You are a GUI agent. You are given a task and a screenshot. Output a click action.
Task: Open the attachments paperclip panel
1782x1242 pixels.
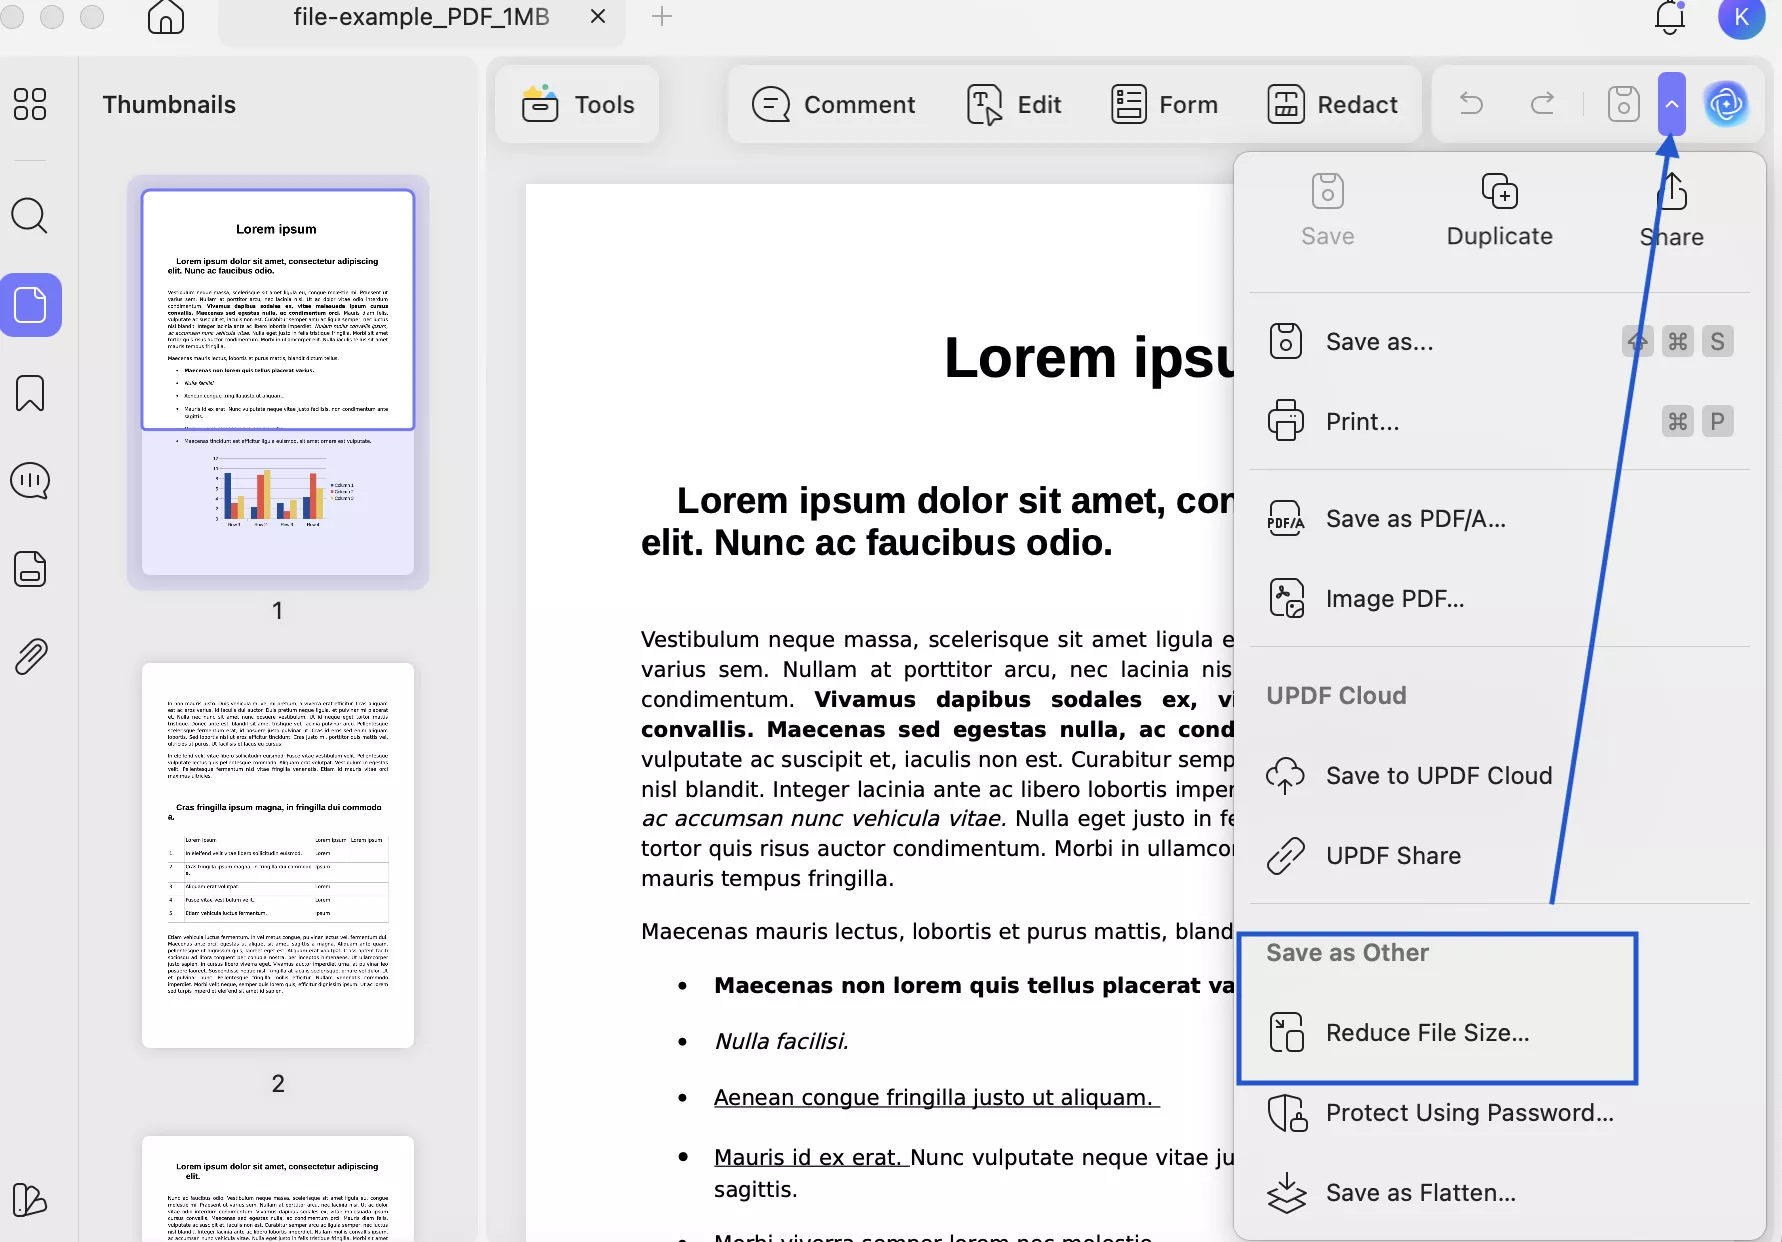(30, 657)
